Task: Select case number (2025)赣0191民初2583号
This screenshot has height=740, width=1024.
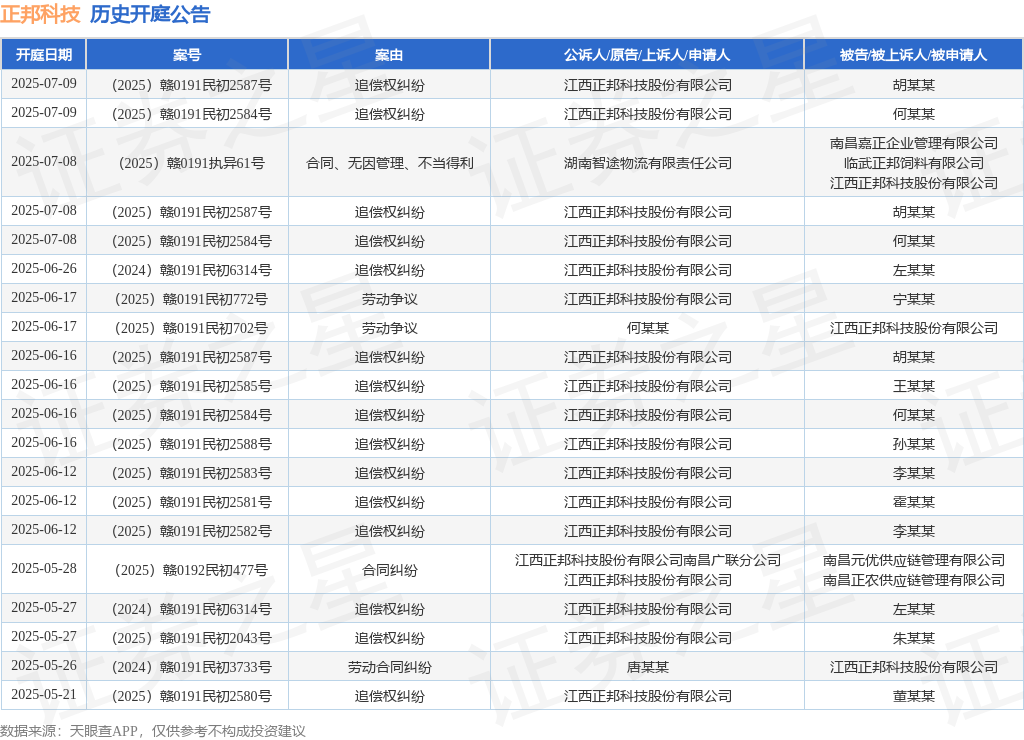Action: [191, 473]
